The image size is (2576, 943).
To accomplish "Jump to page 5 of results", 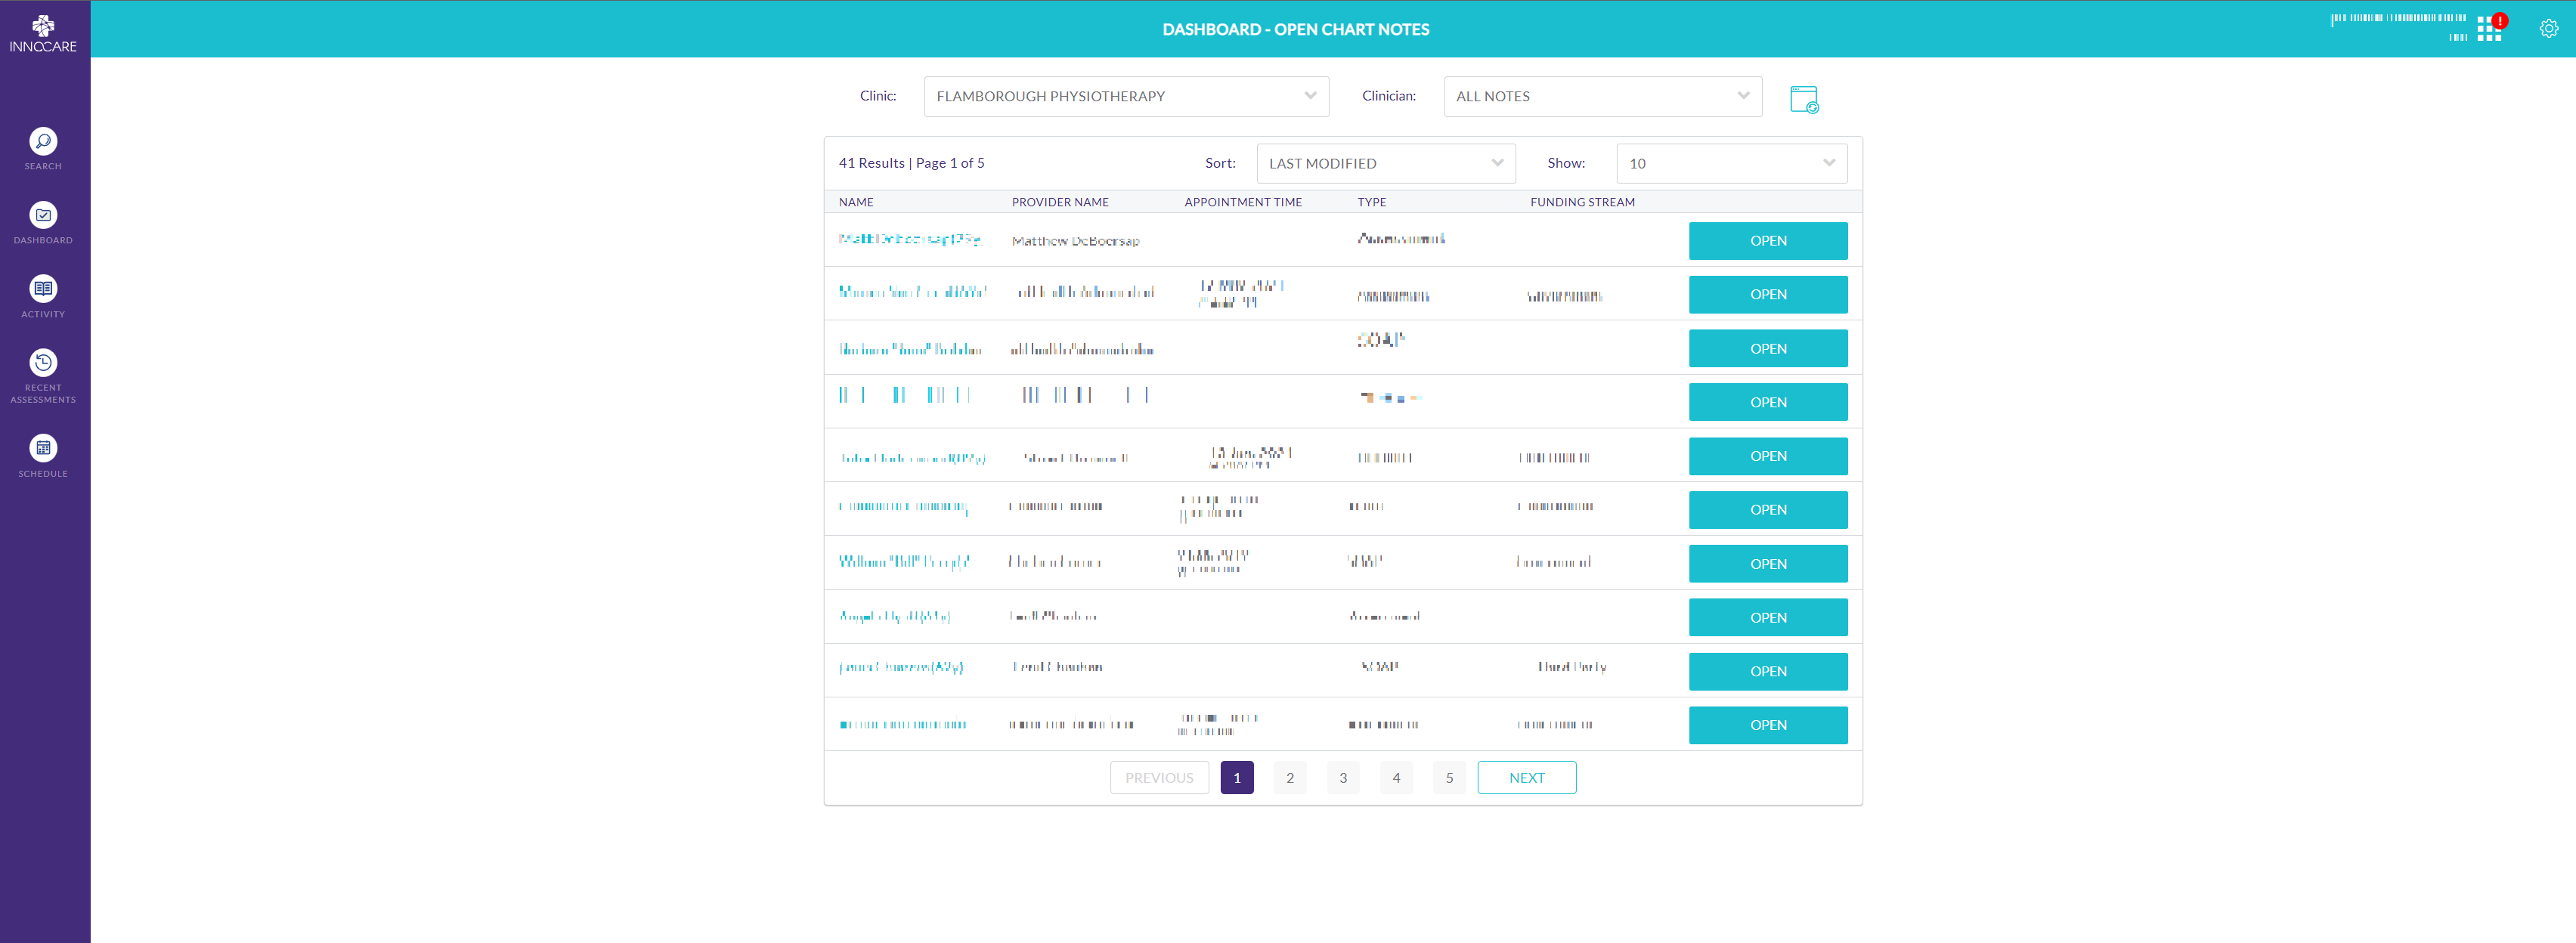I will point(1449,778).
